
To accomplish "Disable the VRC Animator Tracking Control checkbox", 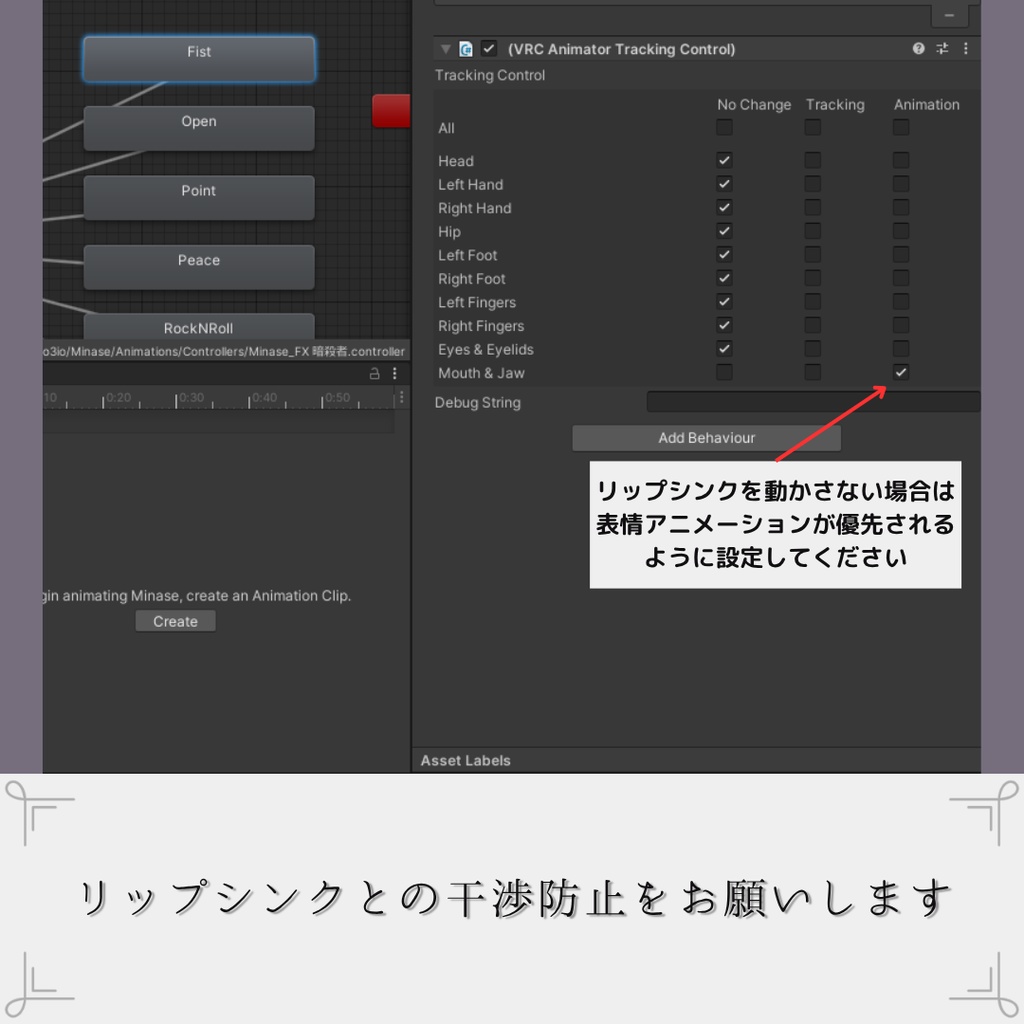I will point(488,48).
